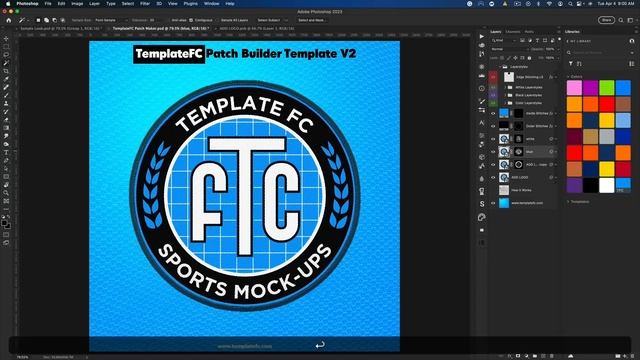Hide the www.templatefc.com layer
Image resolution: width=640 pixels, height=360 pixels.
pos(493,203)
